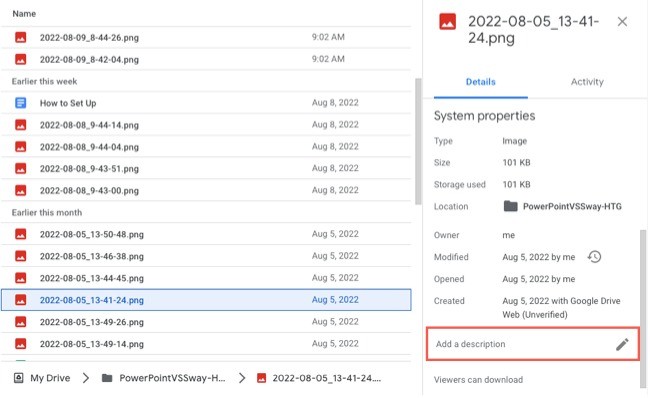
Task: Click the Earlier this month group heading
Action: point(47,213)
